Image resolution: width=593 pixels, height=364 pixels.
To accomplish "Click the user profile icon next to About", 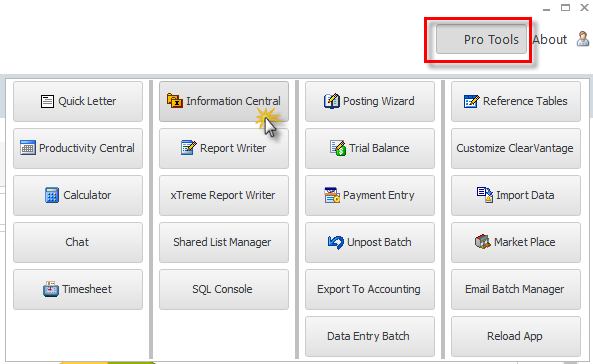I will [x=583, y=39].
